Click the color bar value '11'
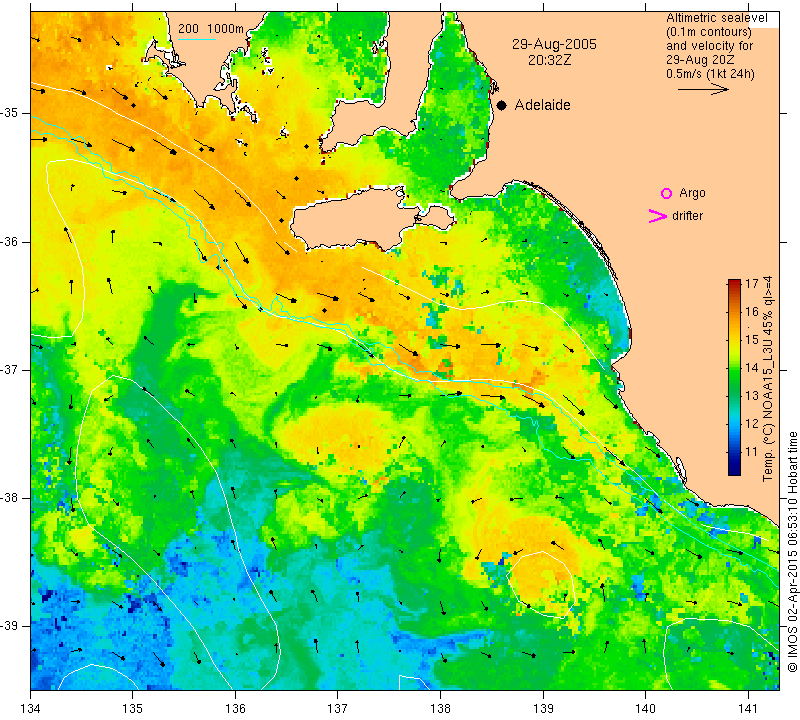800x720 pixels. [x=752, y=452]
